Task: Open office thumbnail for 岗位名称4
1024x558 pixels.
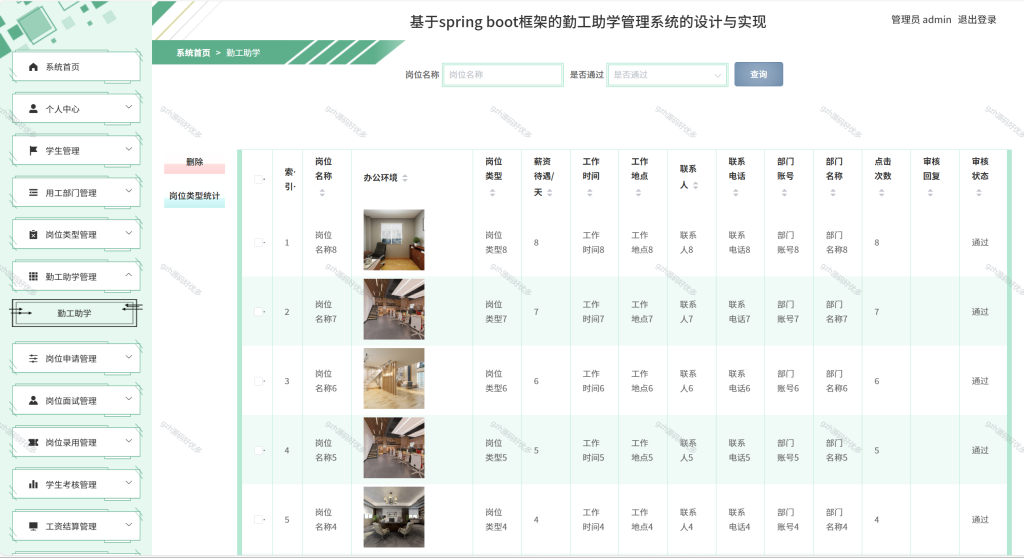Action: coord(394,517)
